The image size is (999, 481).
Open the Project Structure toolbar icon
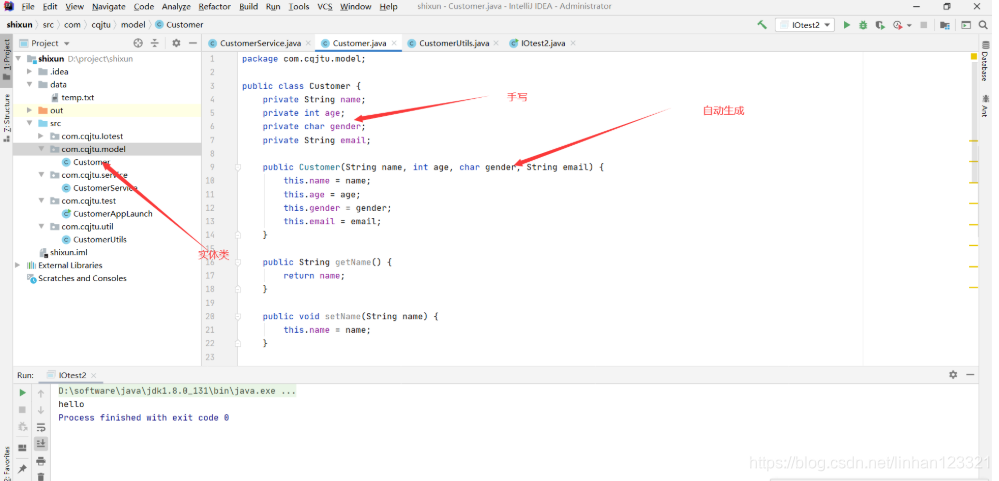pyautogui.click(x=945, y=25)
